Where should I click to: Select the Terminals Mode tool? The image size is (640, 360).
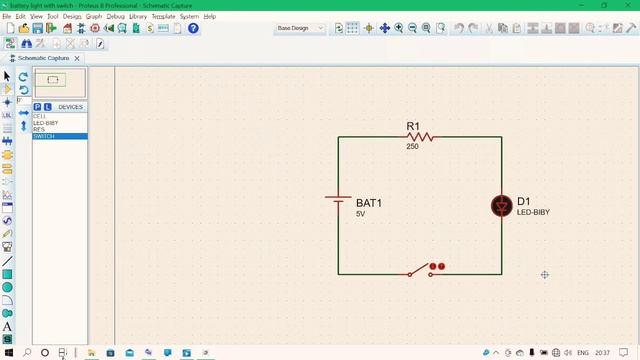coord(7,168)
